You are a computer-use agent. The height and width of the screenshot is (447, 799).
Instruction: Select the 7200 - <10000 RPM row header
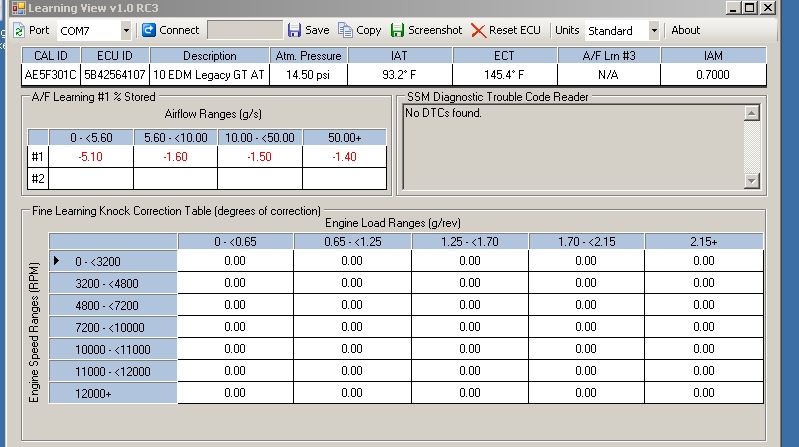coord(113,327)
